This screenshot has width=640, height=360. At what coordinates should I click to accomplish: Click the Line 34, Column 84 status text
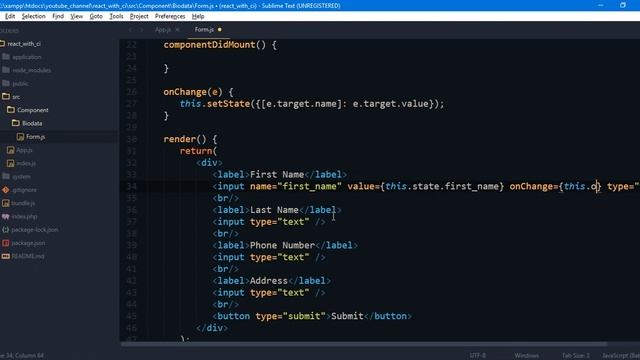coord(22,356)
